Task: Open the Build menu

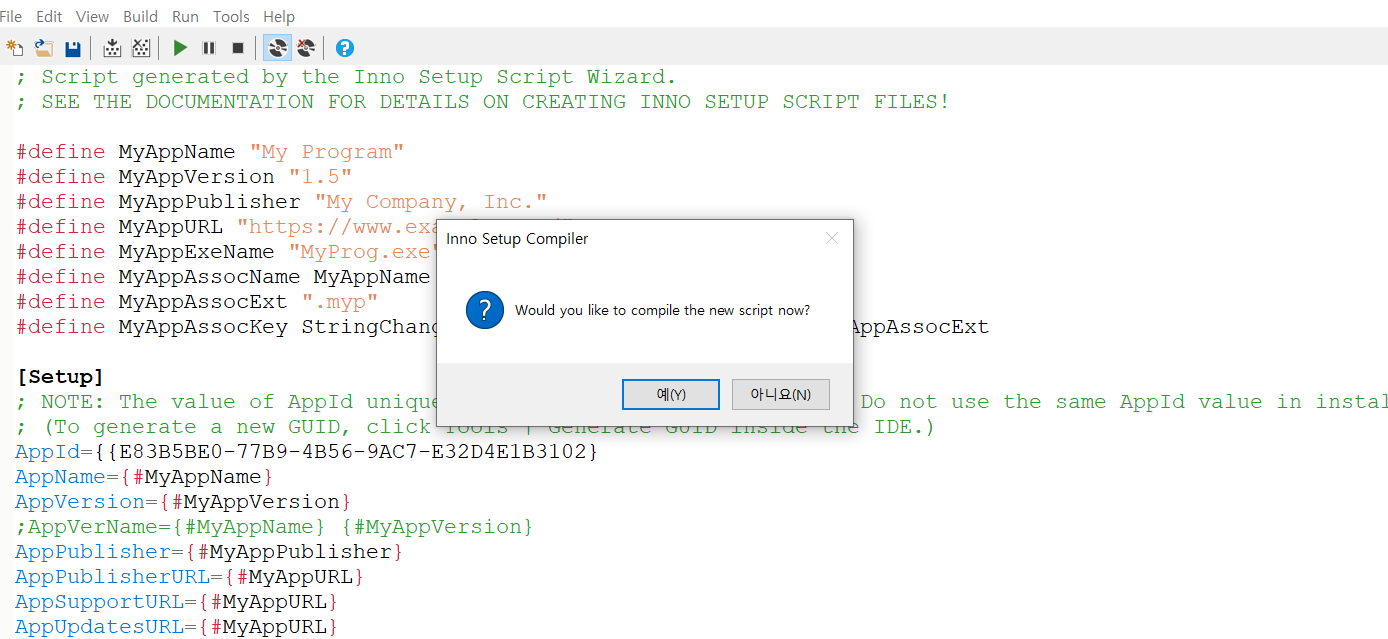Action: (140, 16)
